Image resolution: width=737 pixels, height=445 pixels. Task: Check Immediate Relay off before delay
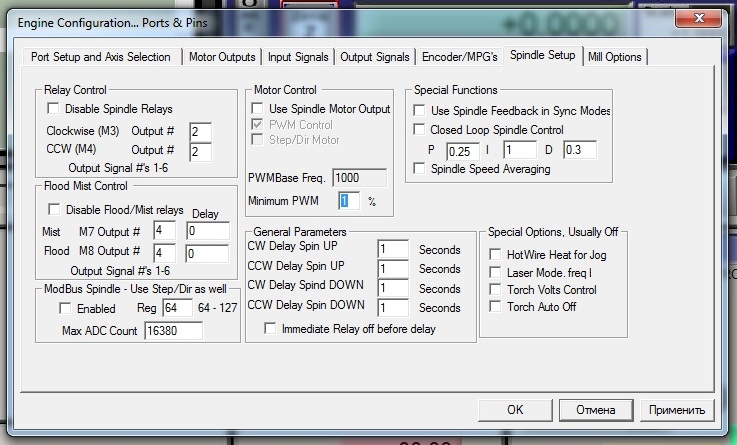[270, 328]
